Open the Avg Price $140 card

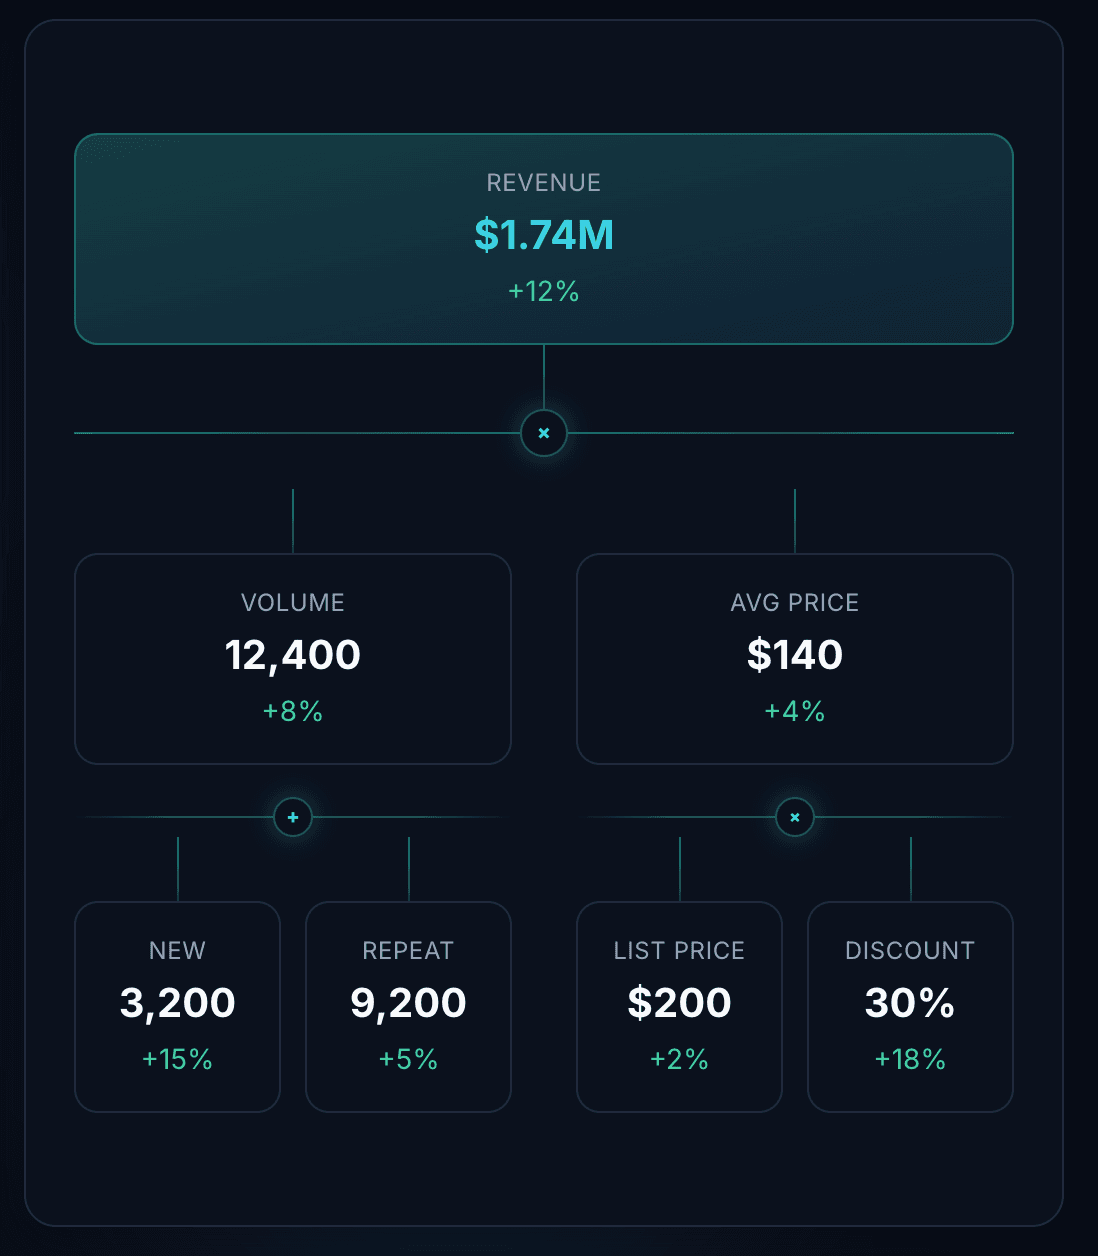point(795,659)
